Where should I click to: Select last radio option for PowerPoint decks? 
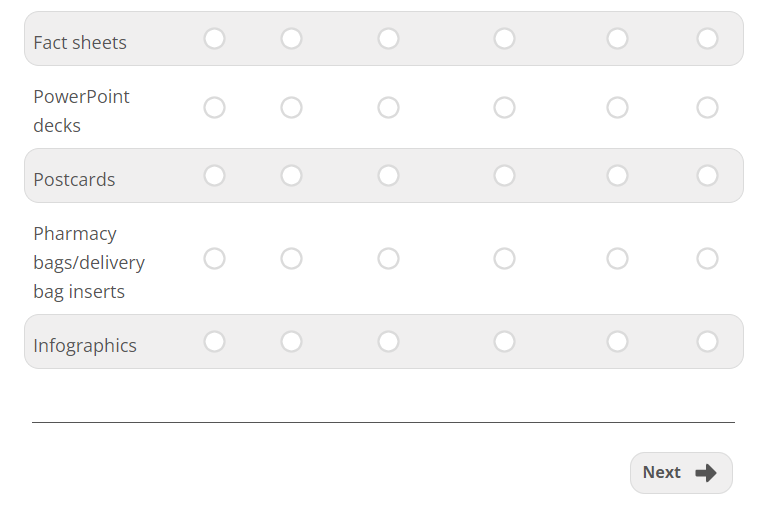click(707, 107)
